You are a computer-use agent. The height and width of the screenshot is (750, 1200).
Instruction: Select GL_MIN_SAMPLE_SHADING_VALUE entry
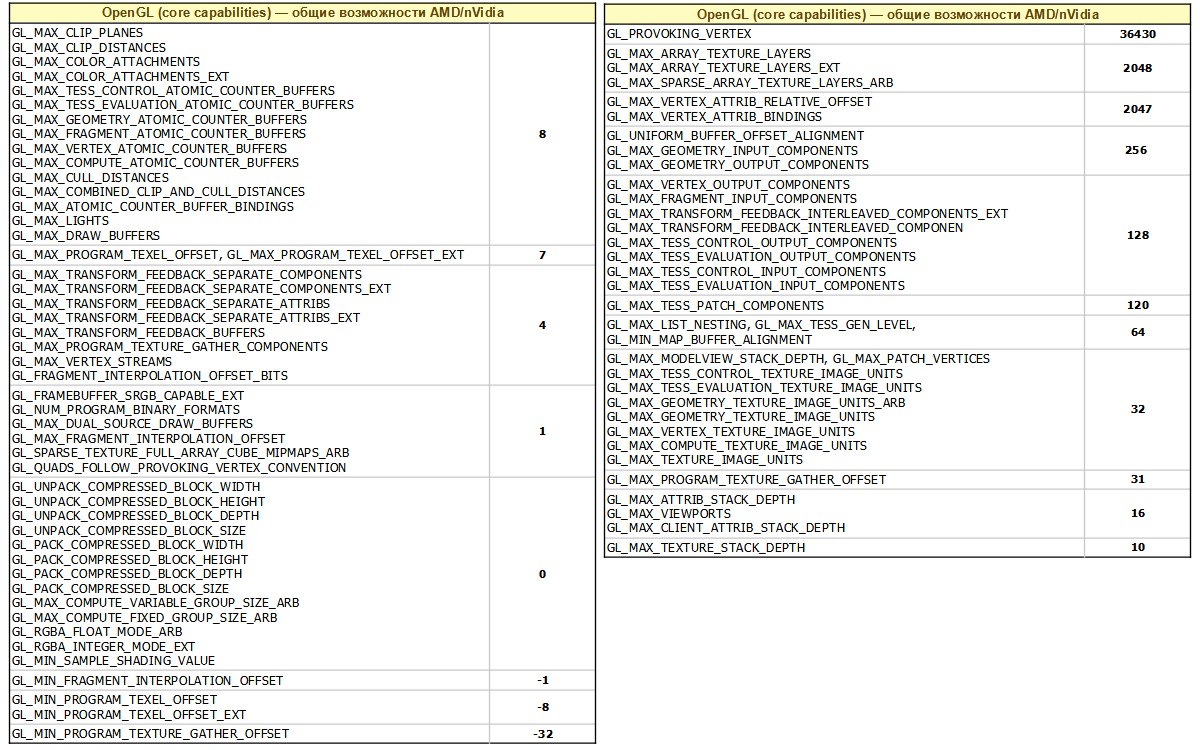point(113,661)
